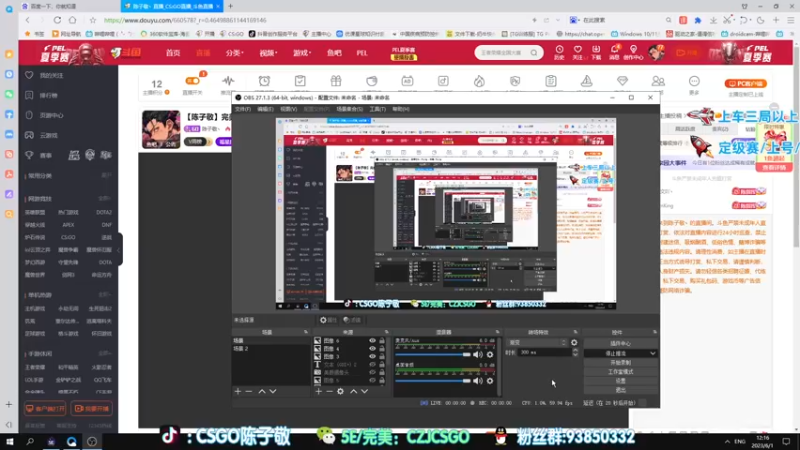Image resolution: width=800 pixels, height=450 pixels.
Task: Open audio settings gear for desktop audio track
Action: (490, 381)
